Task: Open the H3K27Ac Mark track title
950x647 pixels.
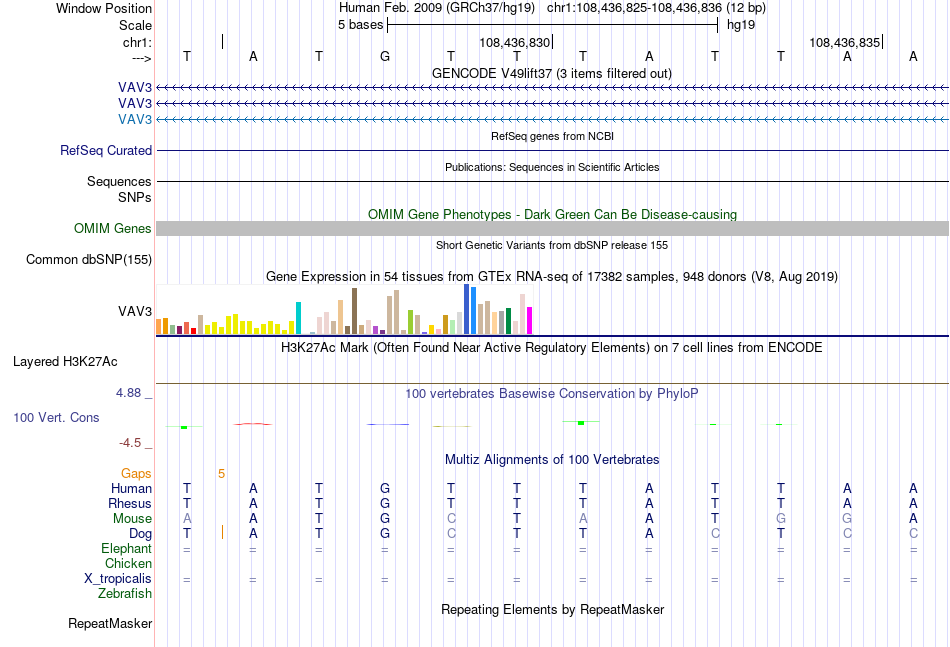Action: point(552,348)
